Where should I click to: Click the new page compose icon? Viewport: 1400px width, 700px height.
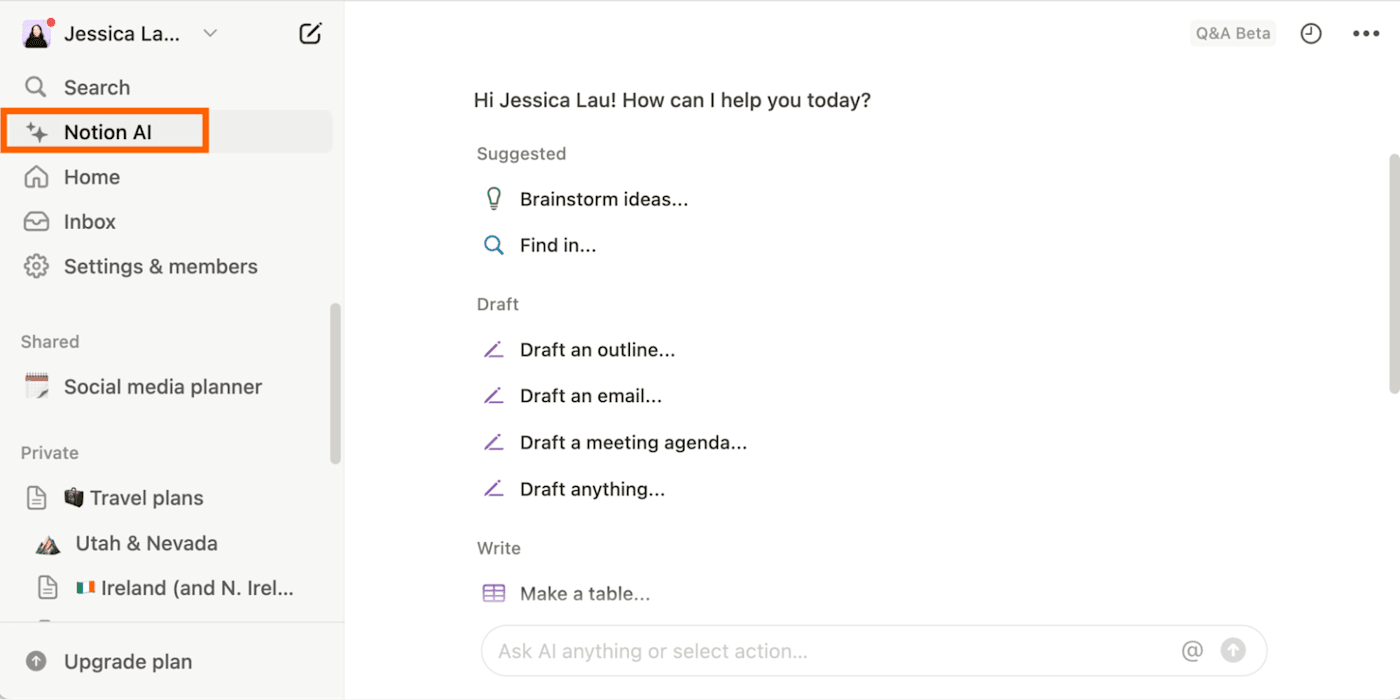pyautogui.click(x=310, y=32)
